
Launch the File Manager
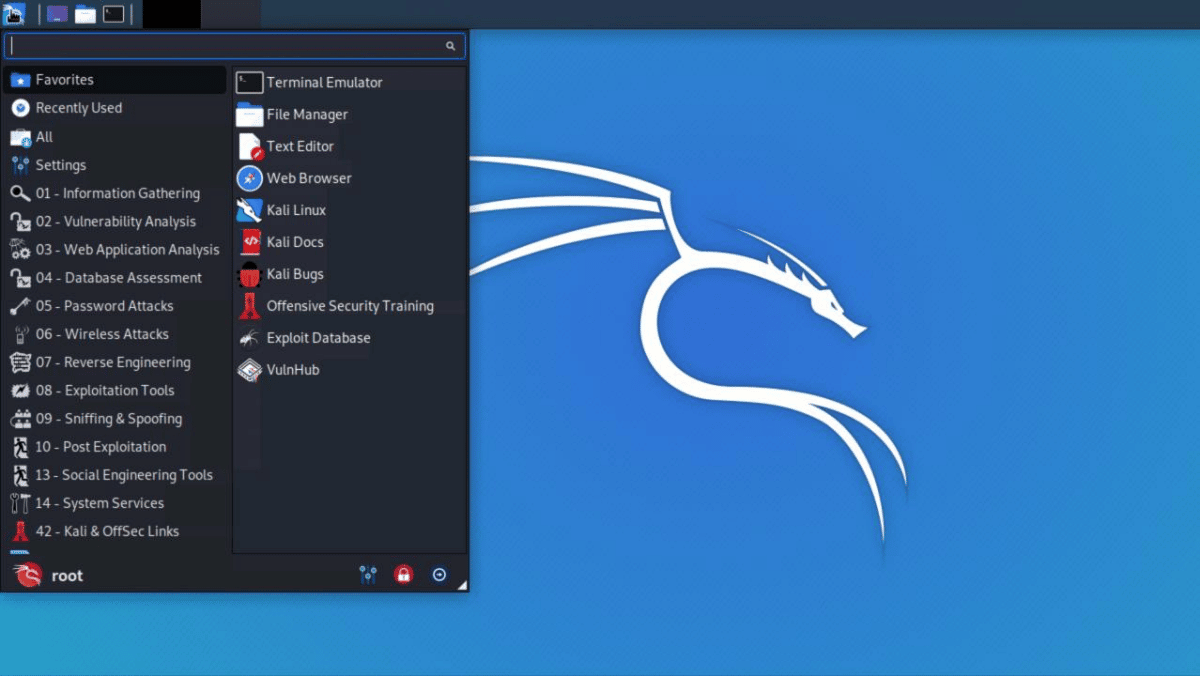(x=305, y=114)
